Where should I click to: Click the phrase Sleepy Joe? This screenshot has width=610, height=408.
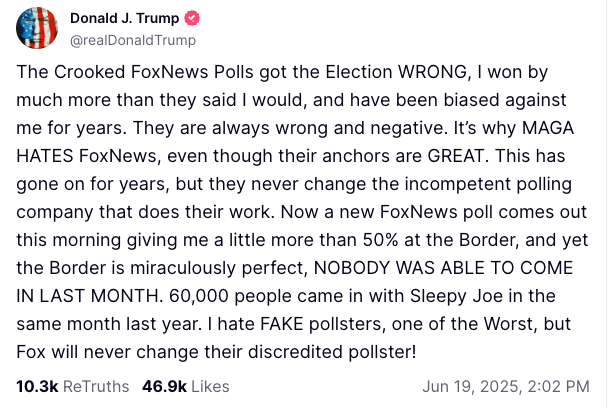[457, 296]
